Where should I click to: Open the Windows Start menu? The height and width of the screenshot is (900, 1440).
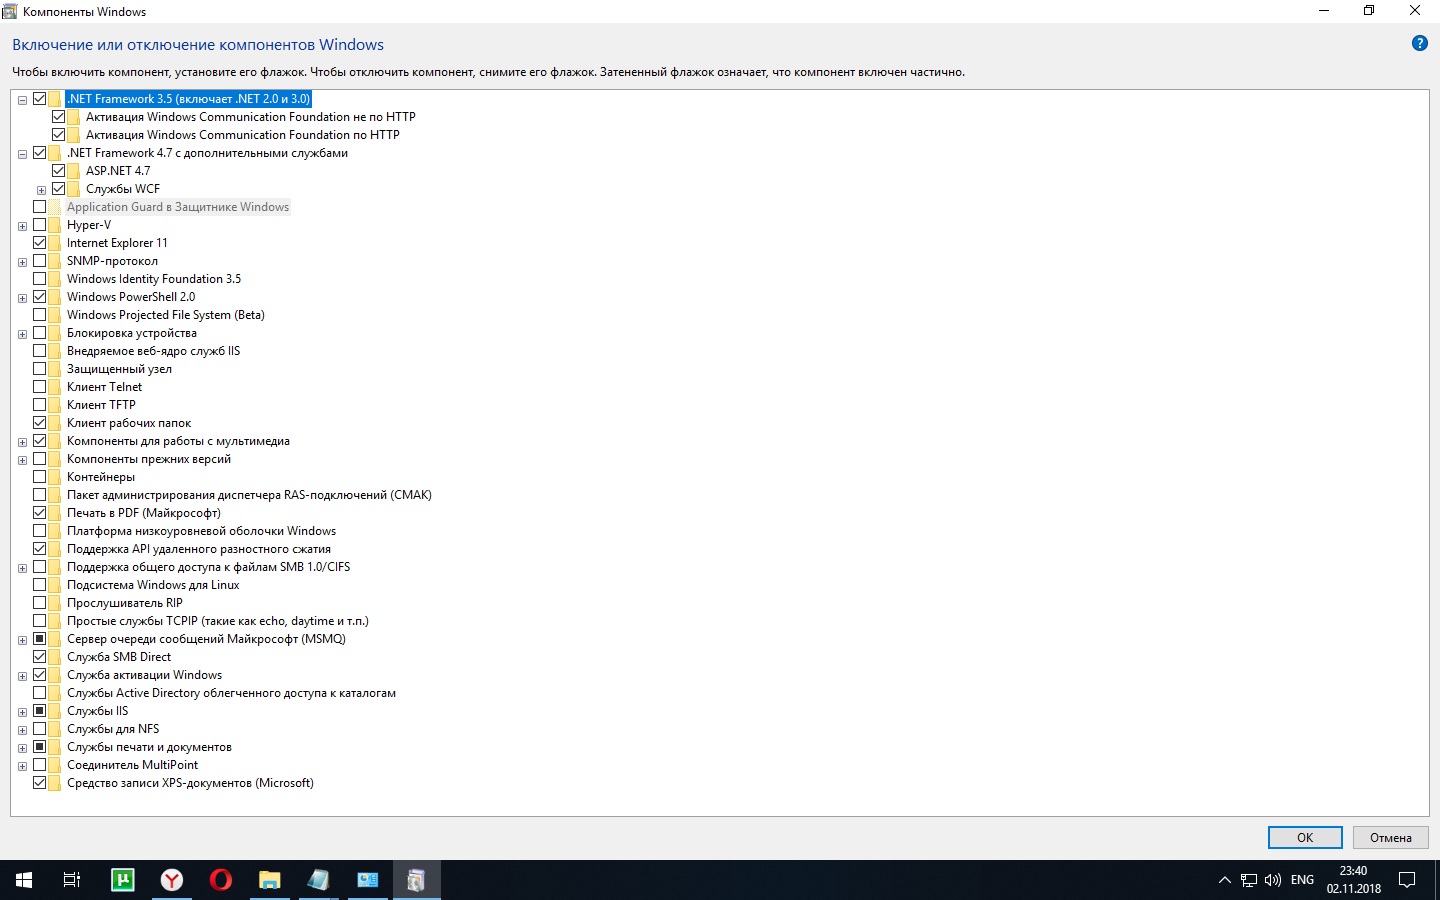[x=24, y=880]
